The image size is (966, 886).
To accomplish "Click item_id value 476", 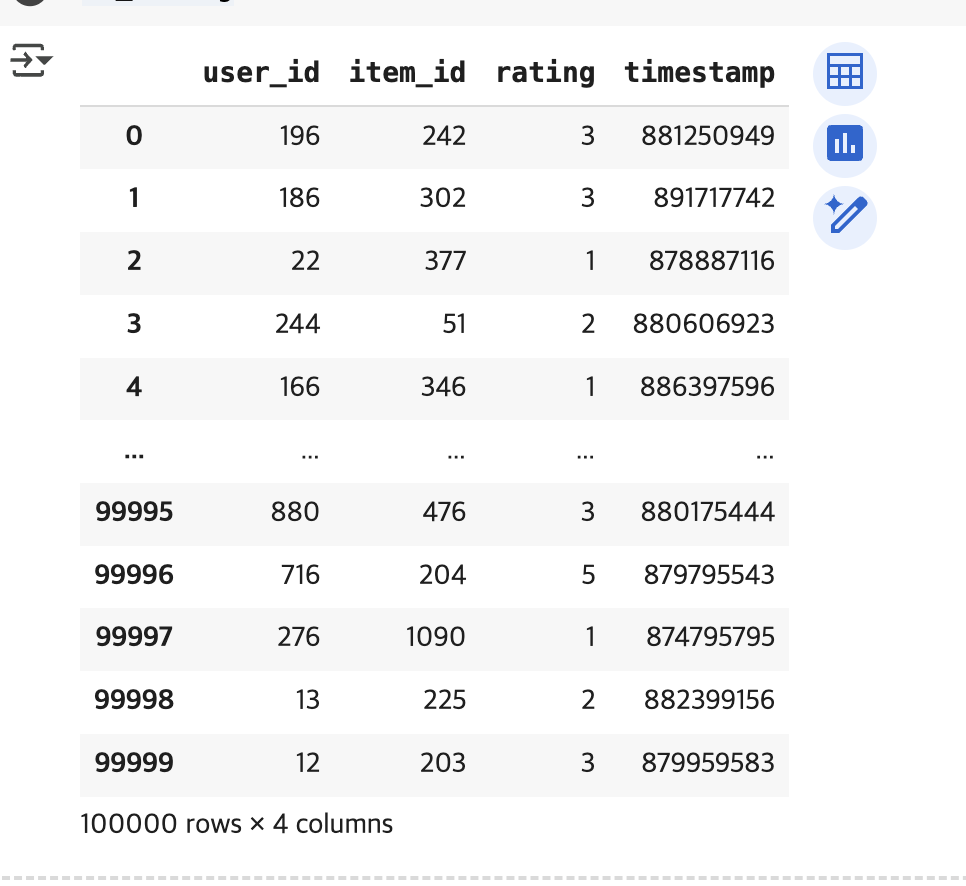I will [444, 512].
